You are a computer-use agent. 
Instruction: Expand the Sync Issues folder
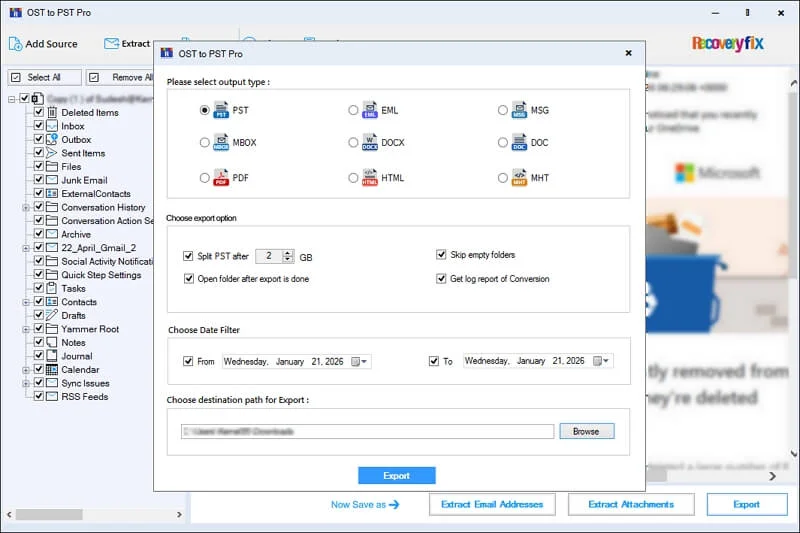click(26, 384)
